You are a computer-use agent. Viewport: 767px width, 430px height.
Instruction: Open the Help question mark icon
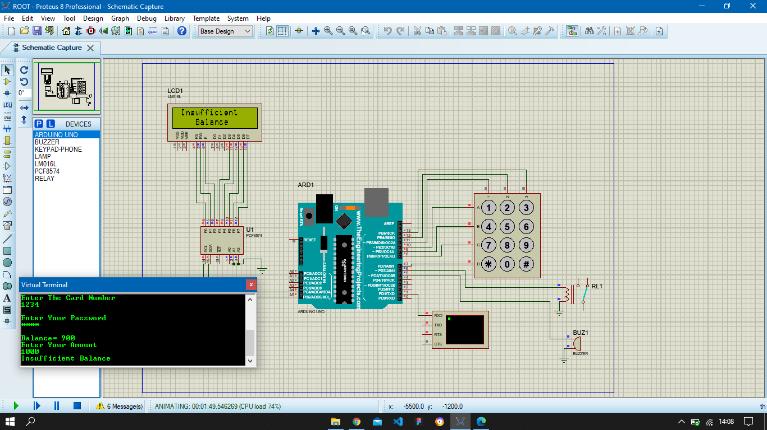click(182, 31)
